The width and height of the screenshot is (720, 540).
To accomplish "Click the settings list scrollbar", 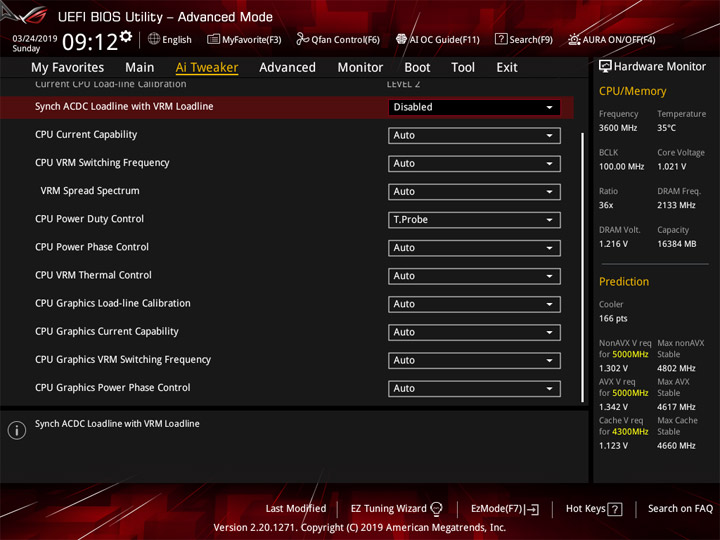I will [x=583, y=267].
